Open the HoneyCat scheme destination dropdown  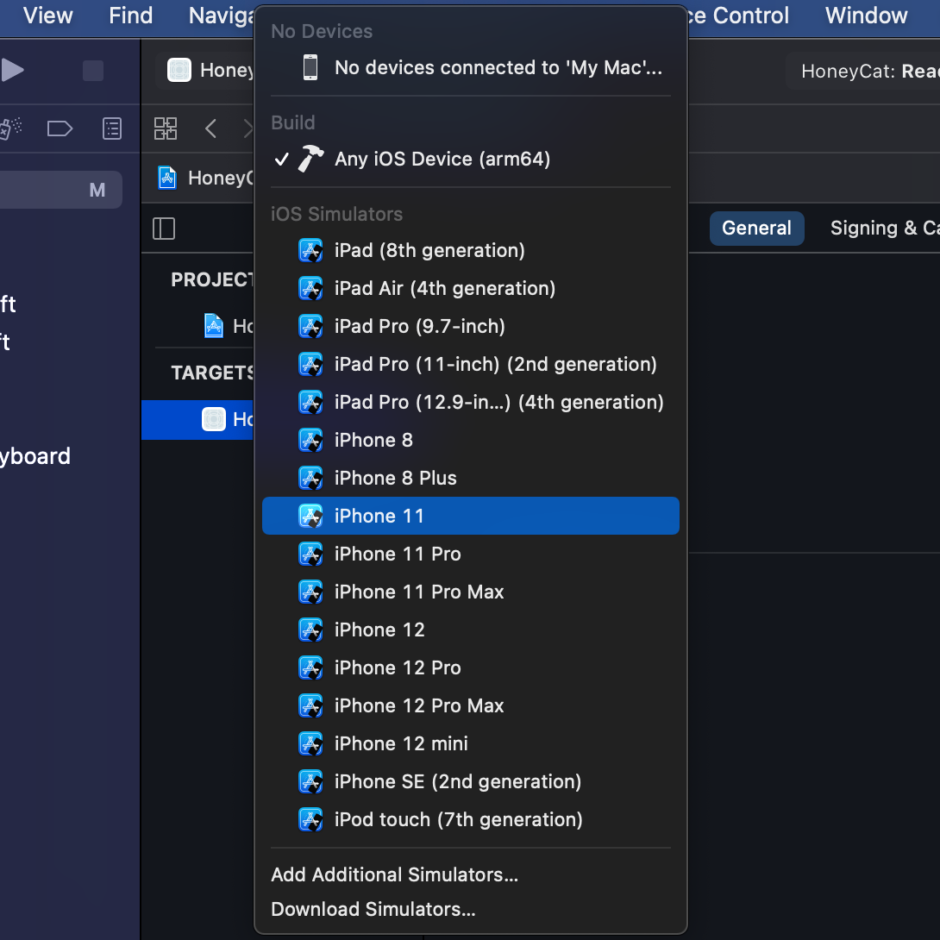click(222, 70)
